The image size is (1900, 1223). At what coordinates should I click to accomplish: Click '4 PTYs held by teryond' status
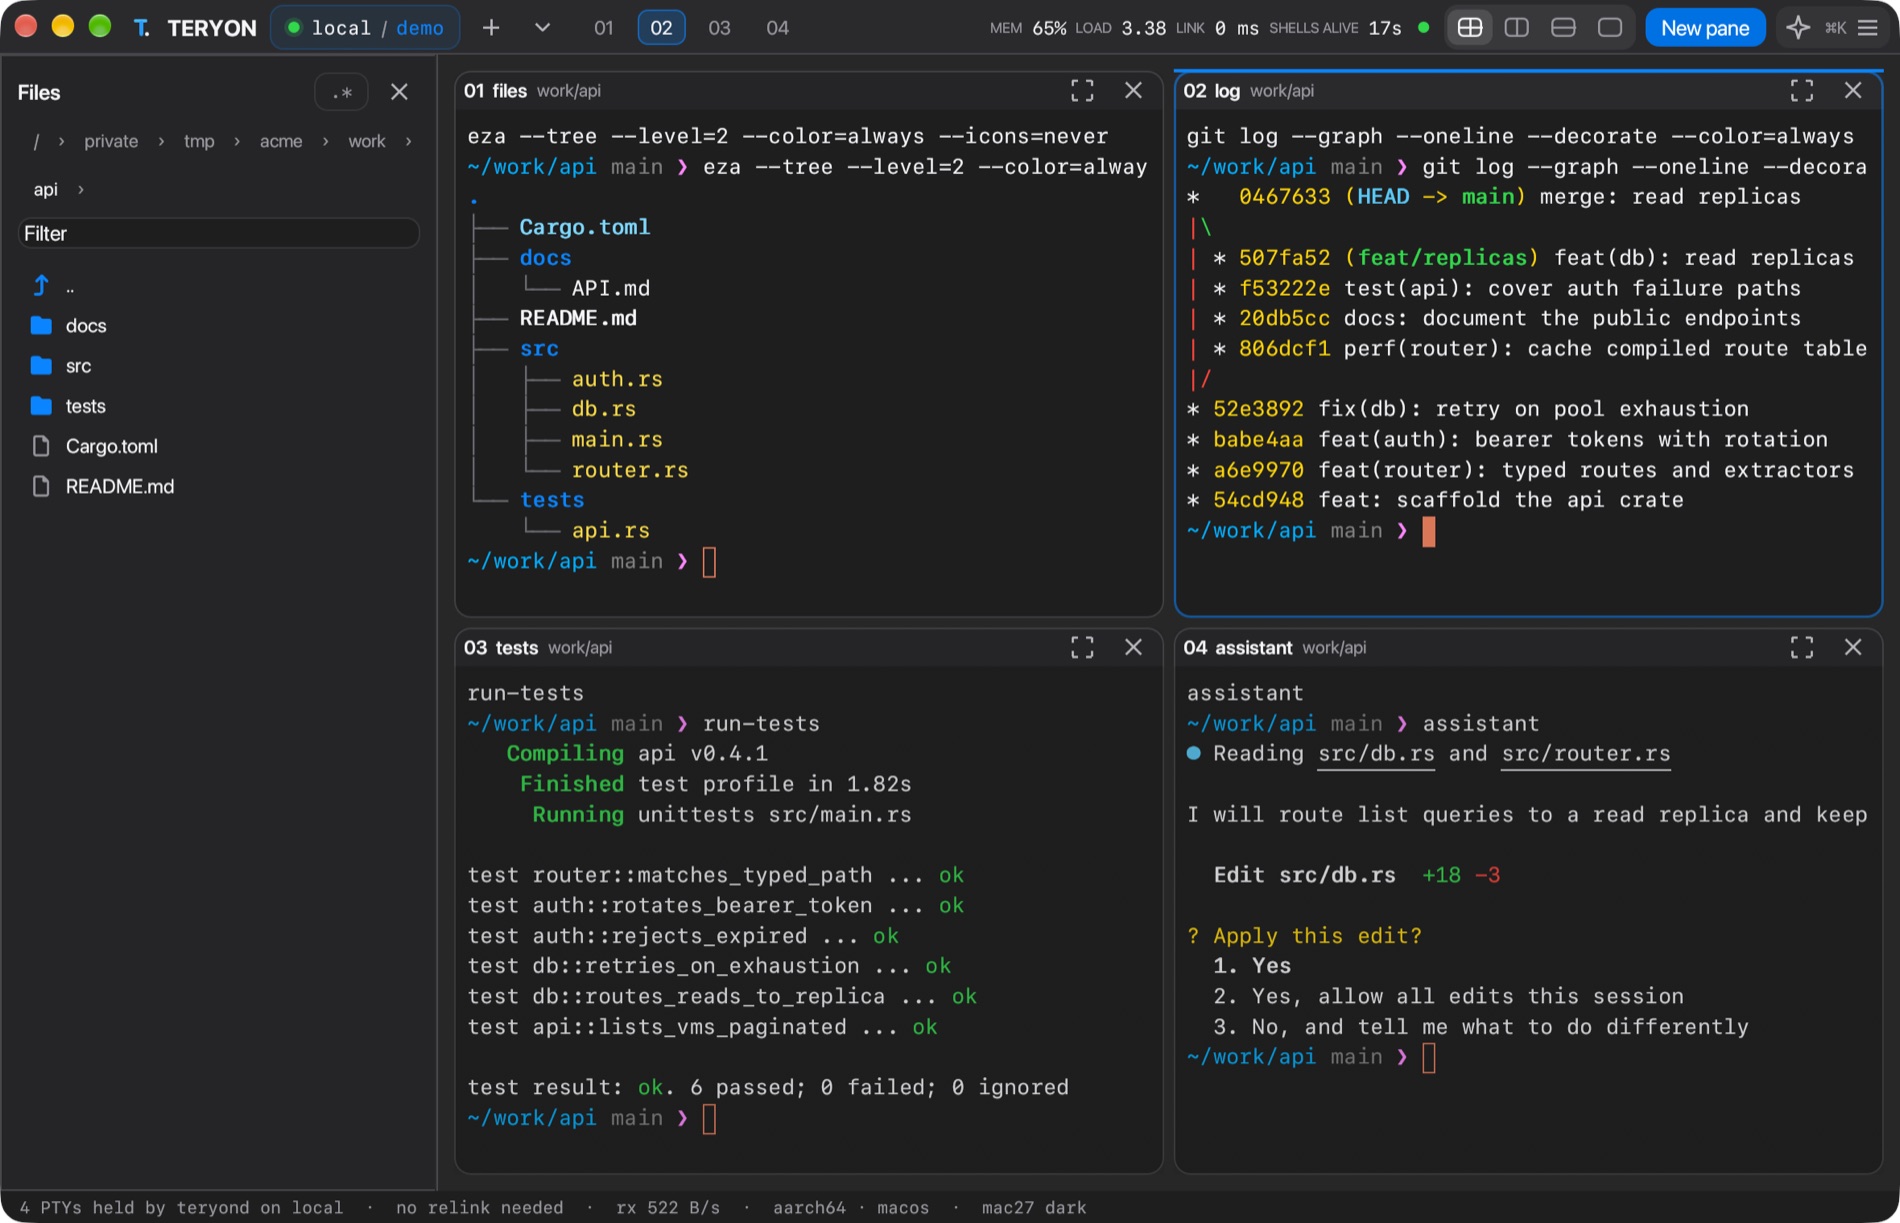[x=181, y=1208]
